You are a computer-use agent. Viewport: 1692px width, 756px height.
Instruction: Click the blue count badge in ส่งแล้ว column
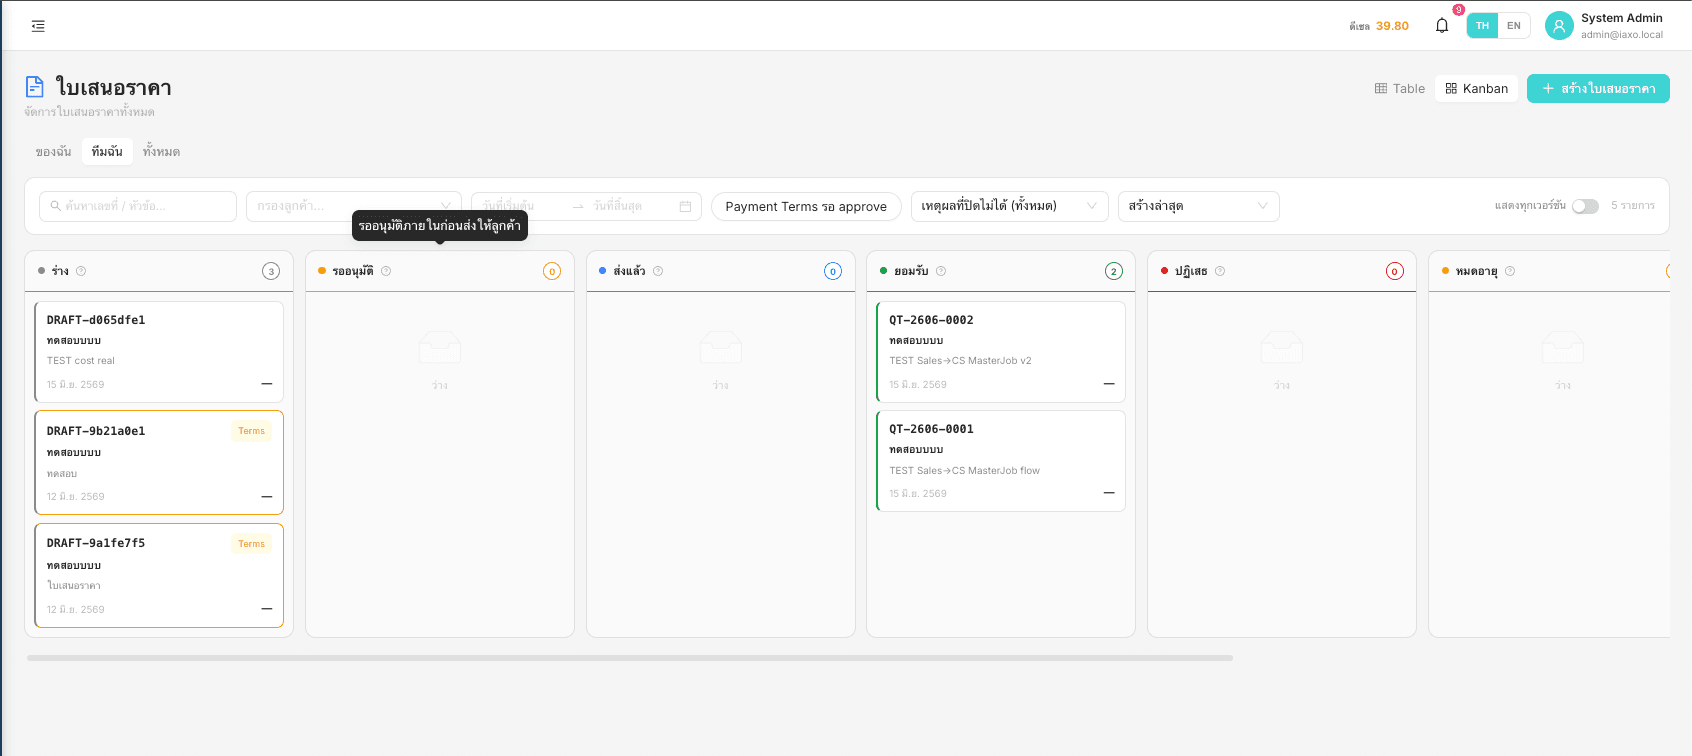tap(833, 271)
